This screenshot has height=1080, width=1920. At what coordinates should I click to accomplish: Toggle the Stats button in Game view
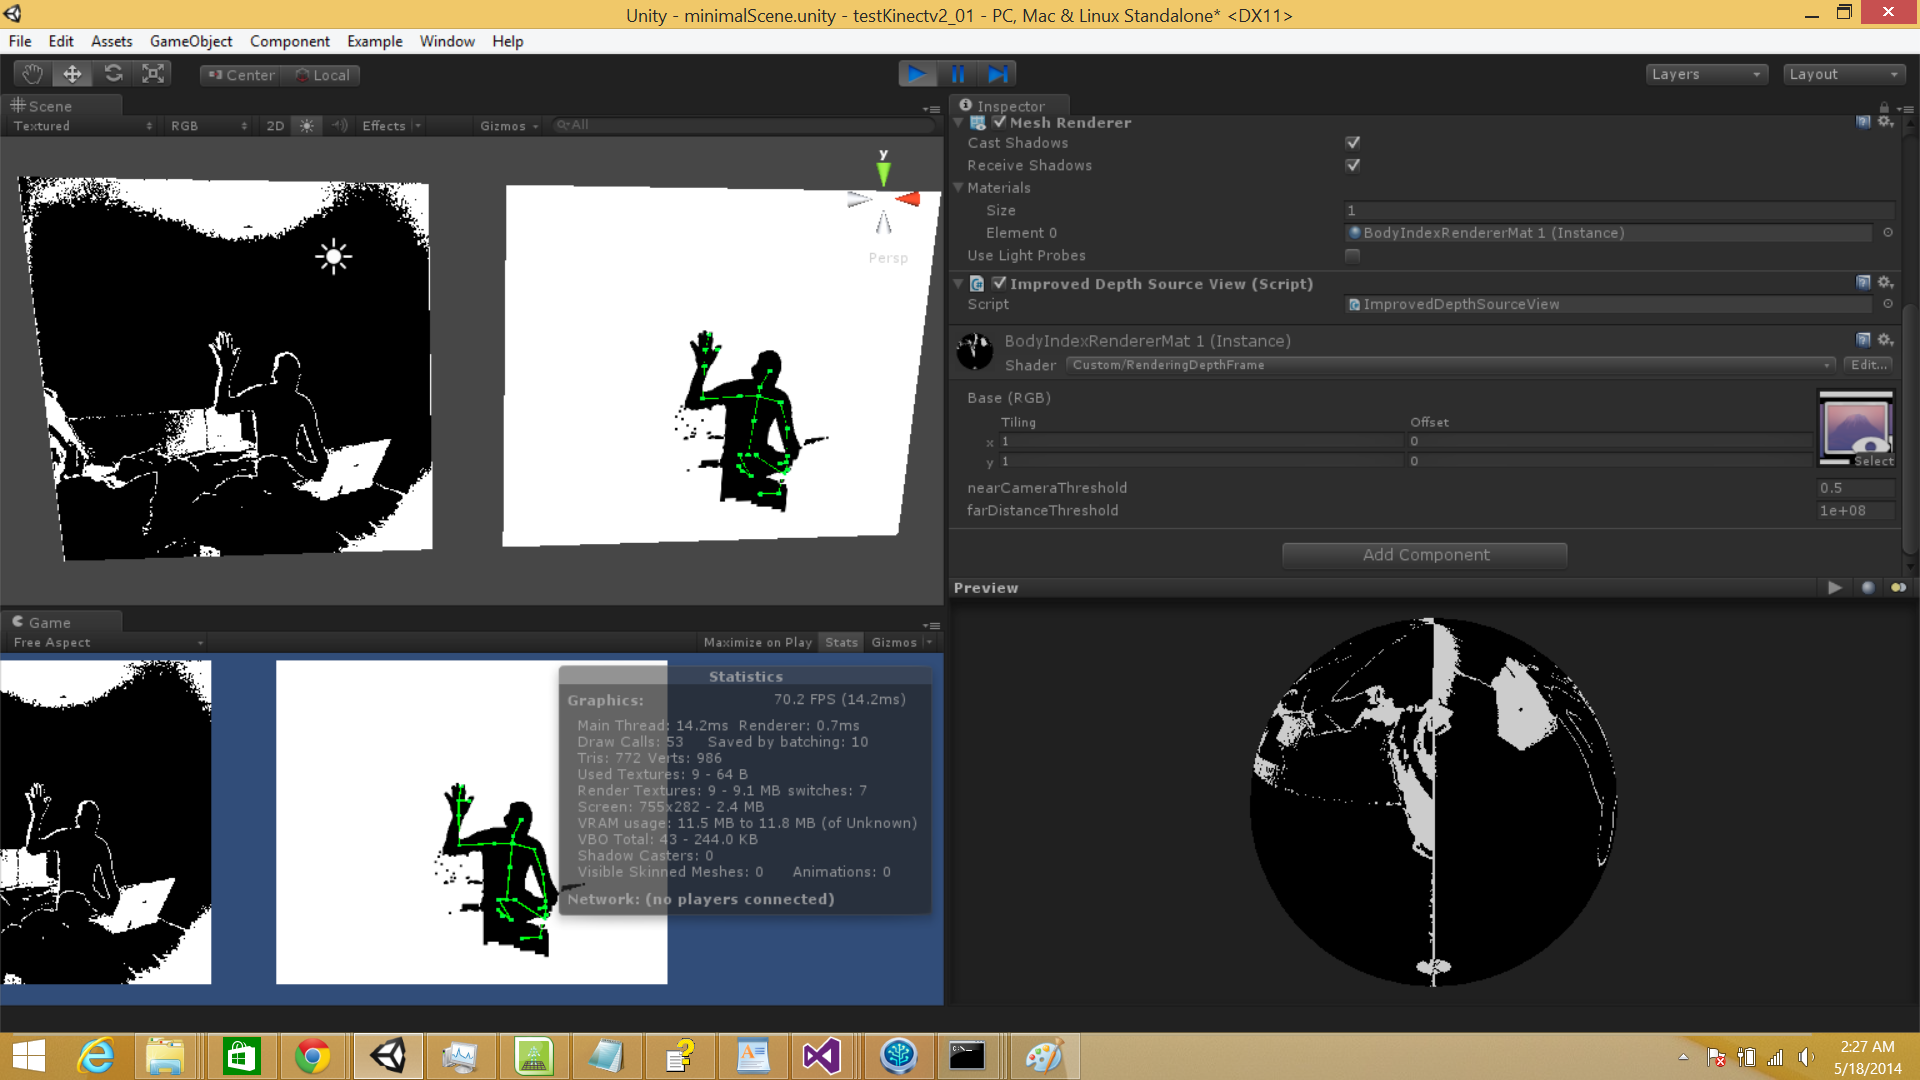tap(841, 643)
